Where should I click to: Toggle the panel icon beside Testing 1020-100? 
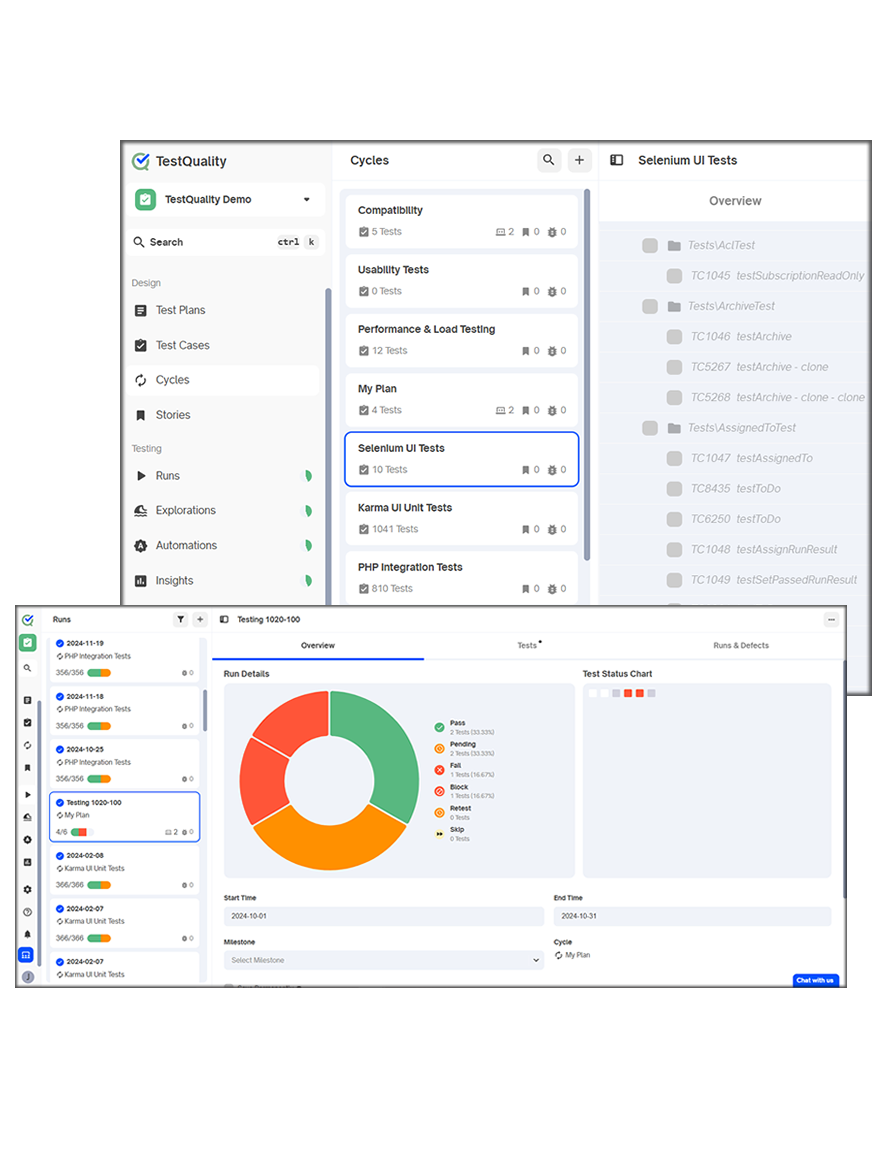224,619
